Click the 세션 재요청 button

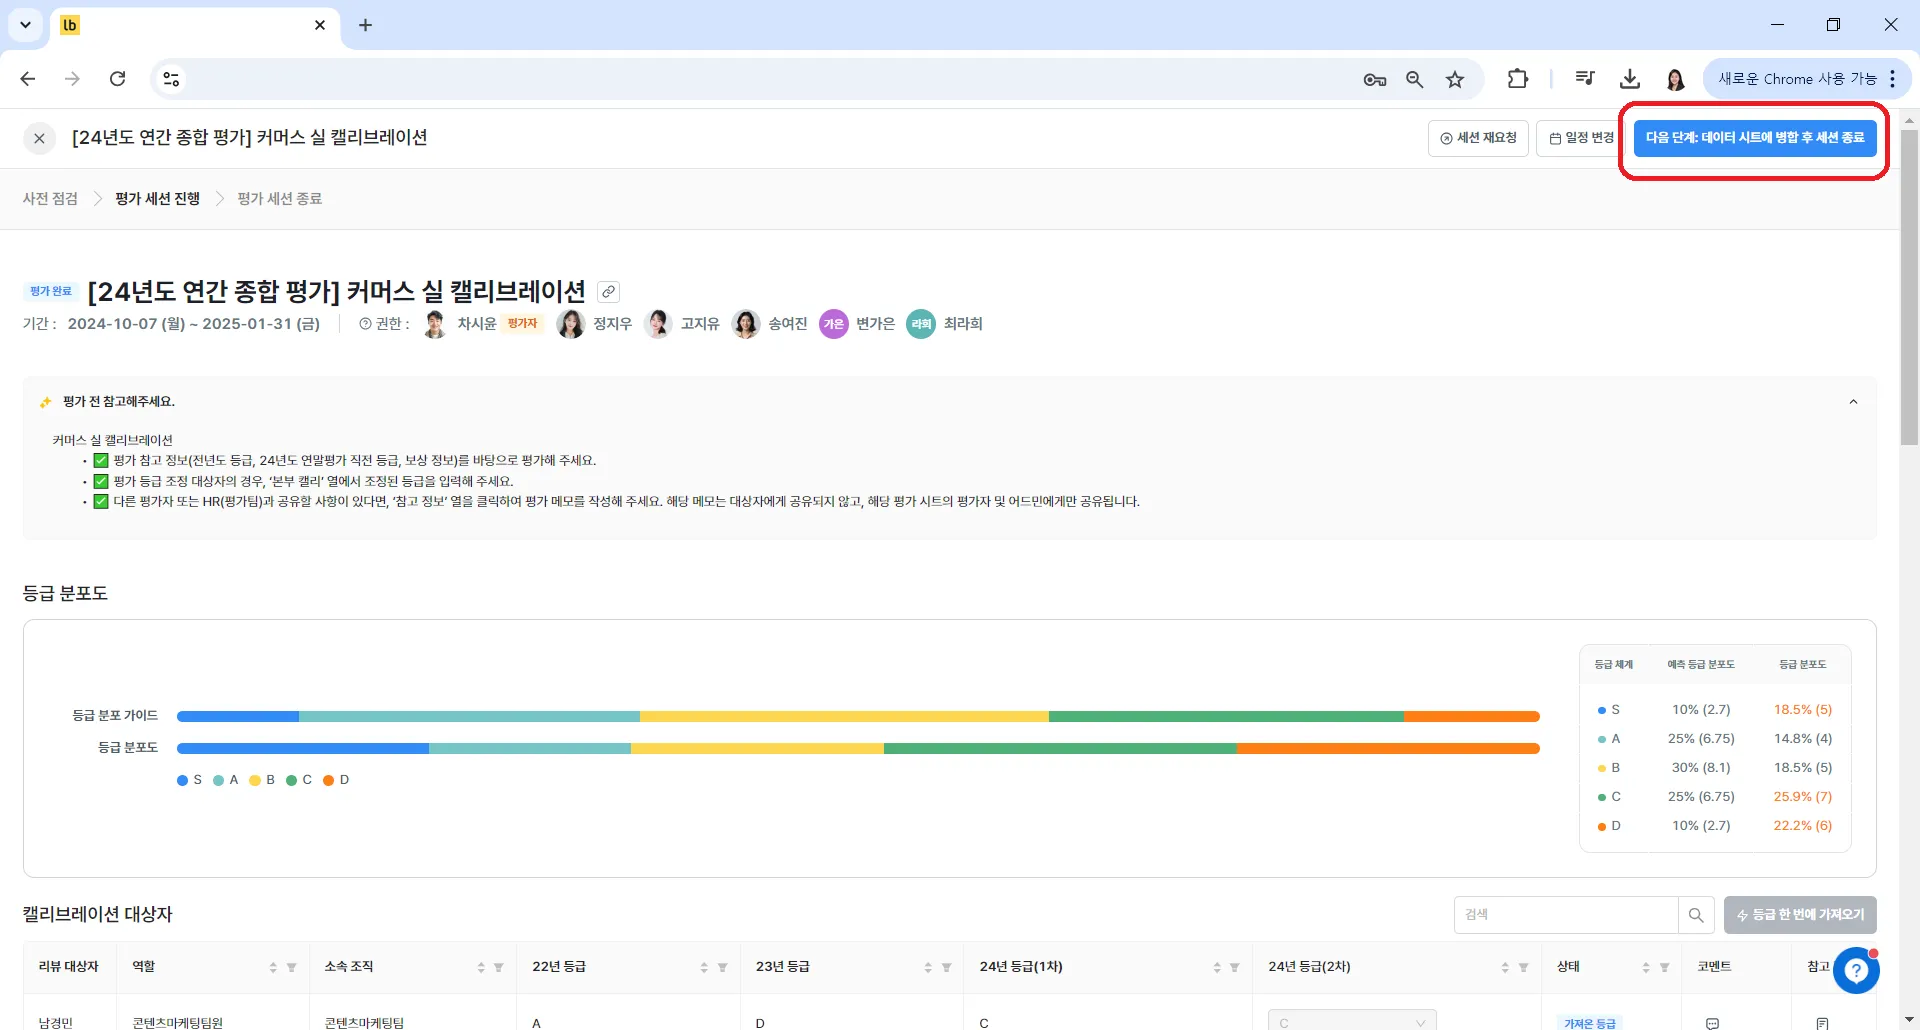click(1478, 138)
